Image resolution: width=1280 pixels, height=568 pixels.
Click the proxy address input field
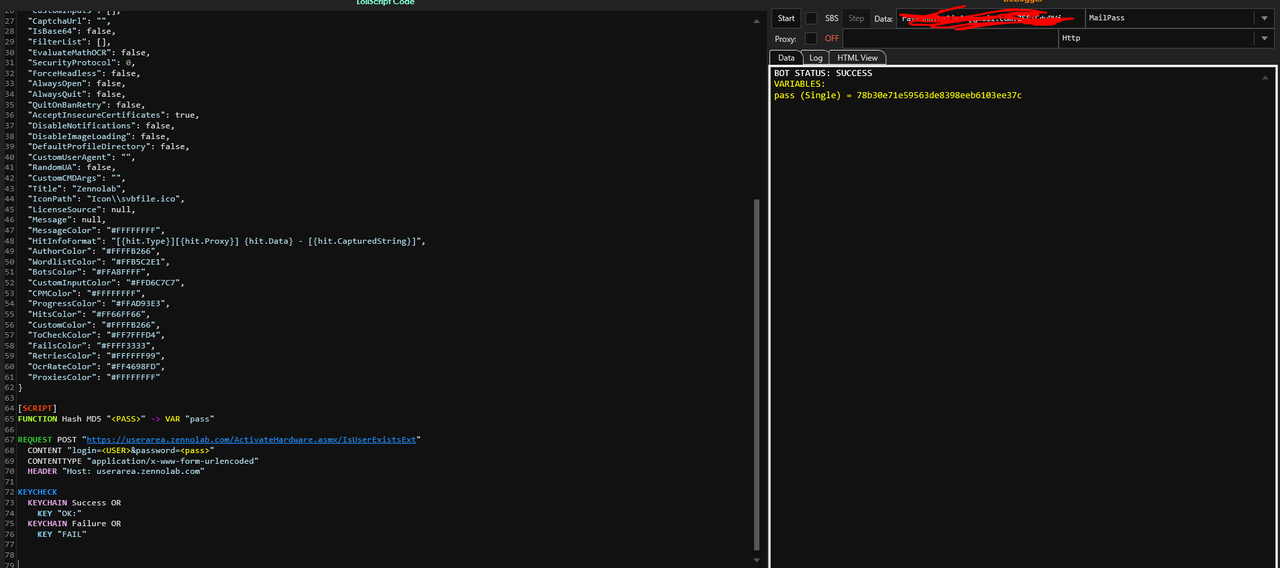(950, 38)
